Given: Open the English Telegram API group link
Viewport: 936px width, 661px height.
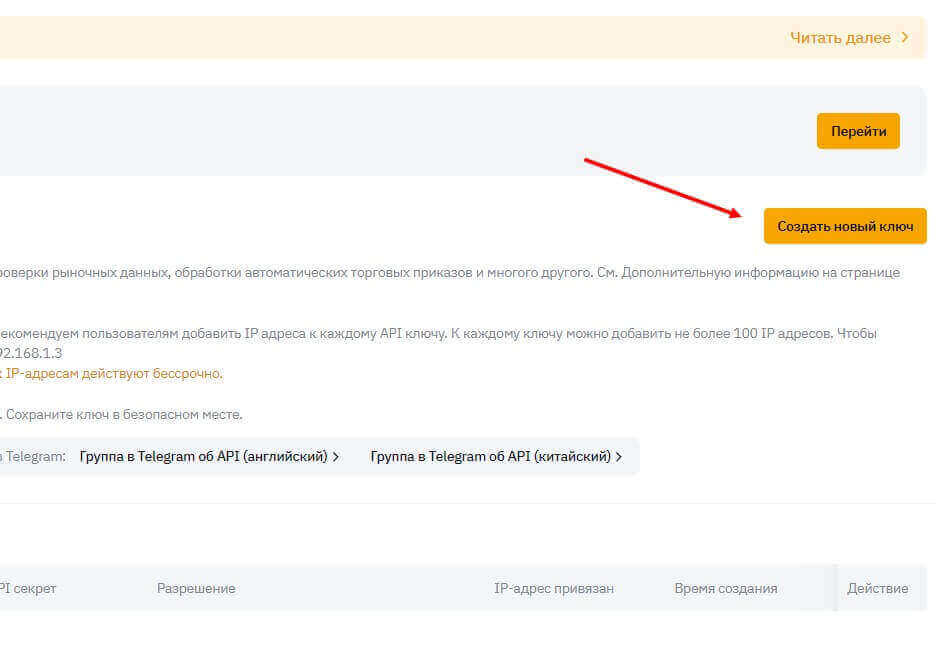Looking at the screenshot, I should 203,456.
